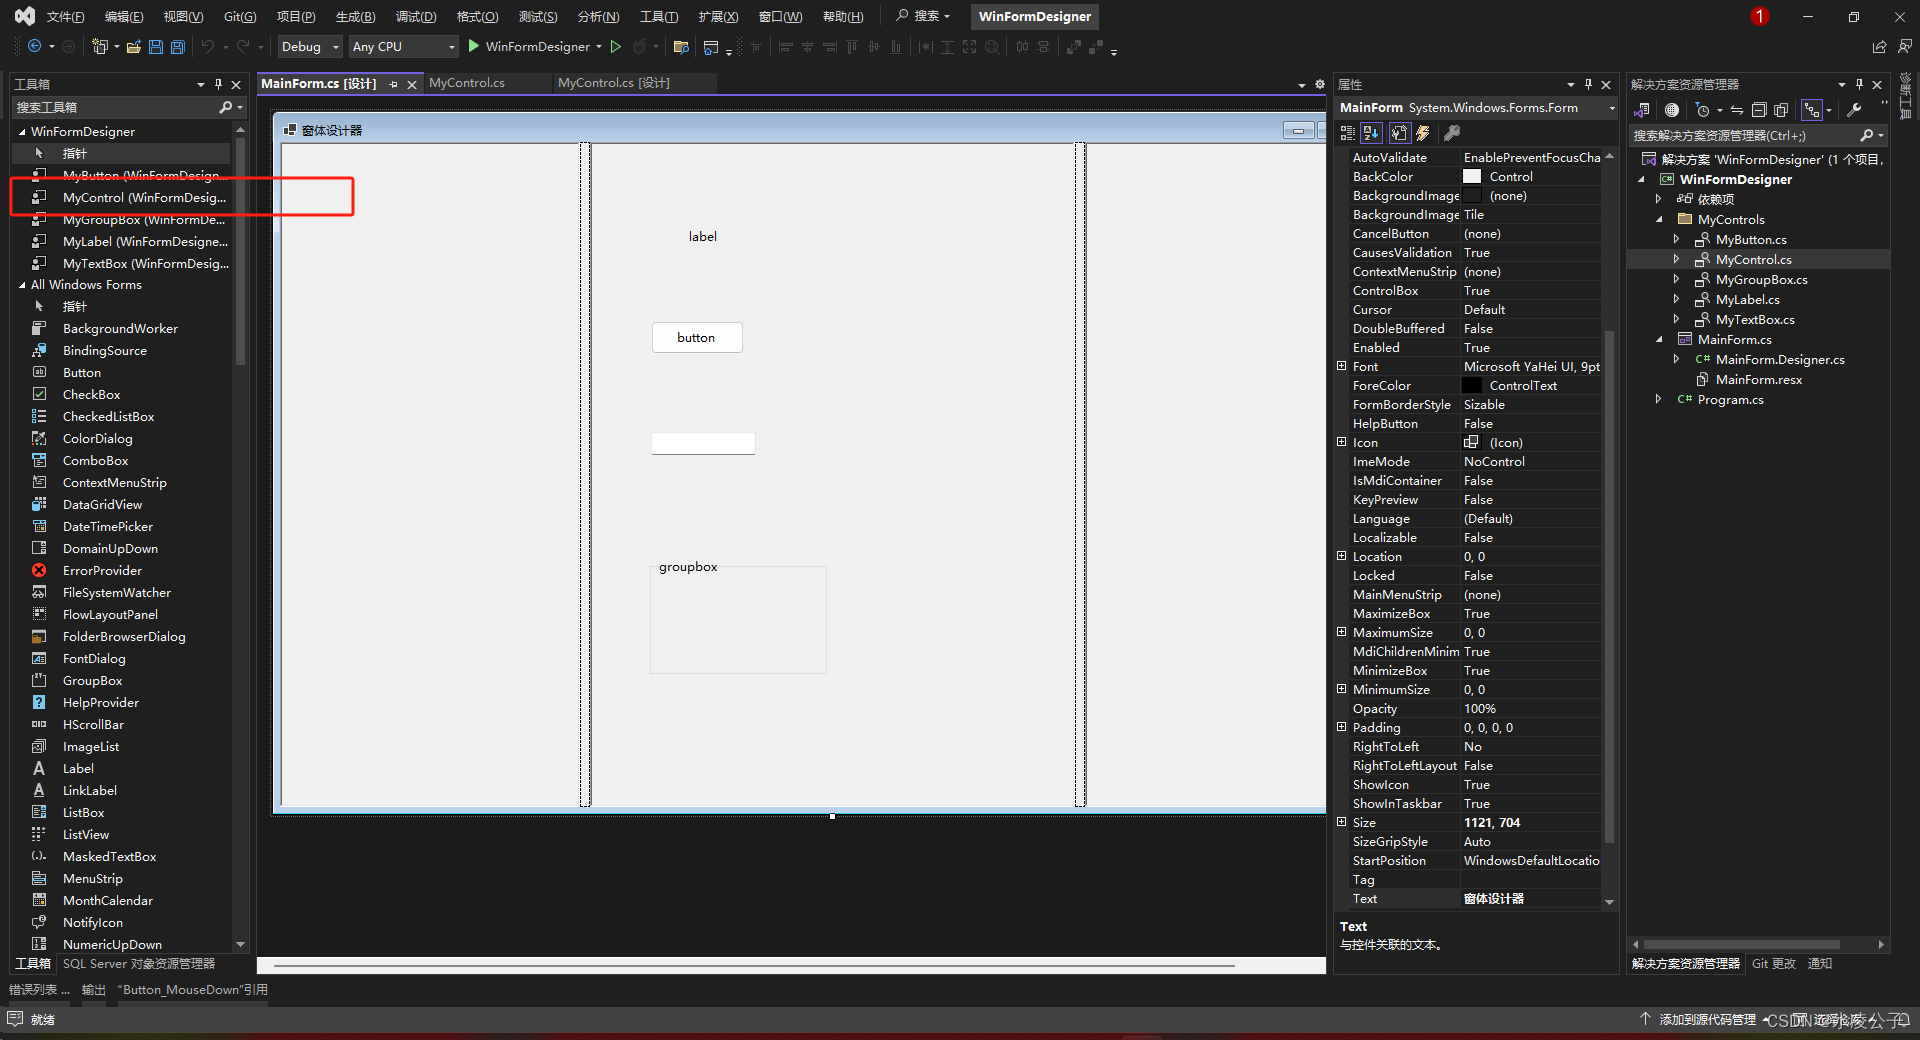The height and width of the screenshot is (1040, 1920).
Task: Toggle pin on MainForm.cs design tab
Action: click(394, 85)
